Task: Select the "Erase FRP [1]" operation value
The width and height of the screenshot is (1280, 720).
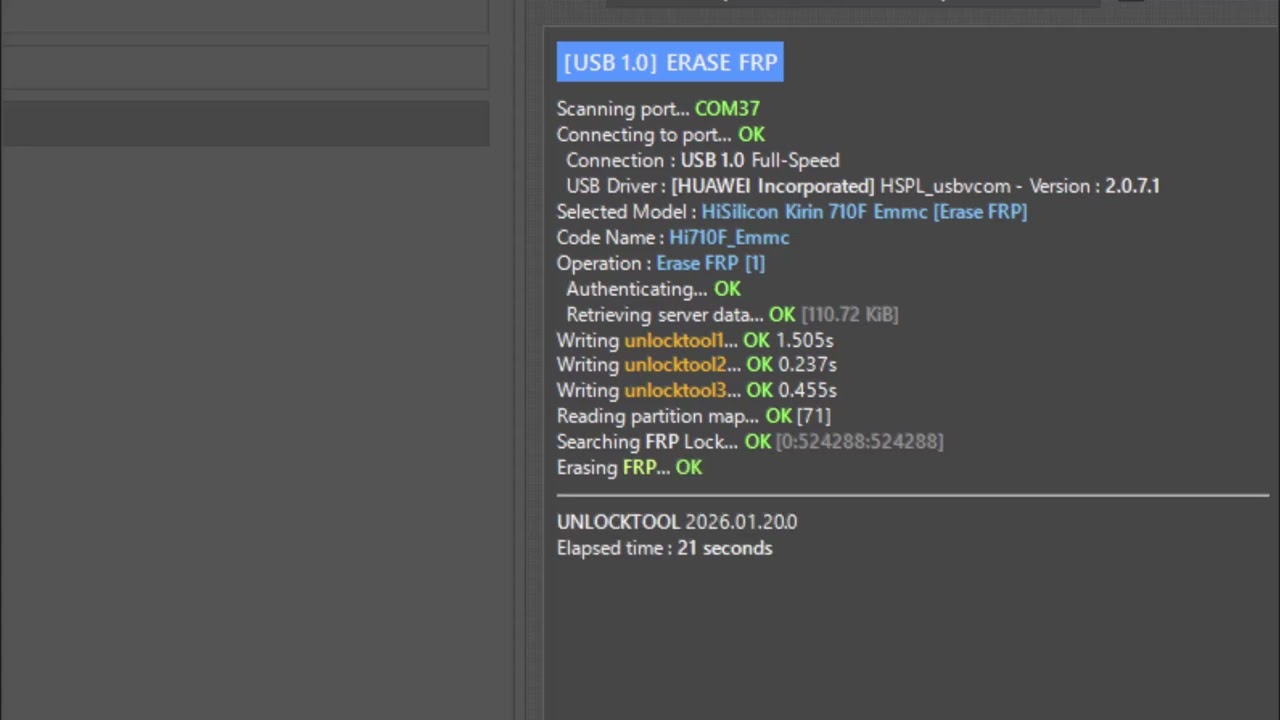Action: click(710, 263)
